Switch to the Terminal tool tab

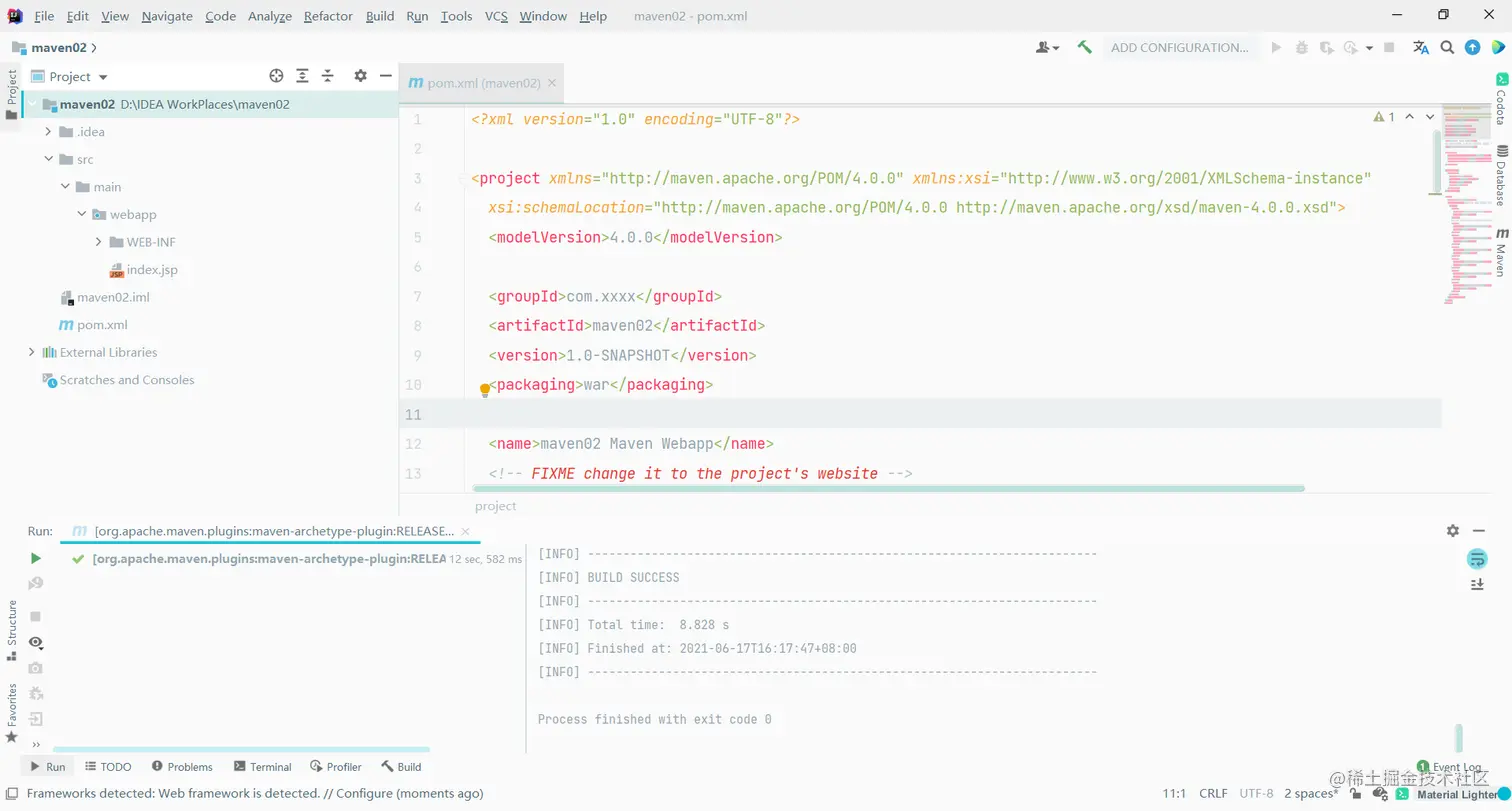262,767
